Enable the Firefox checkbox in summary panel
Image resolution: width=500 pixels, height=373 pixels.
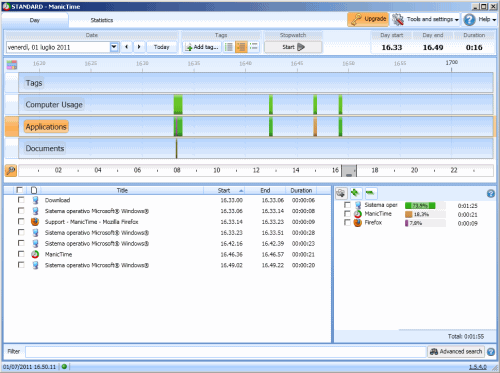coord(347,222)
